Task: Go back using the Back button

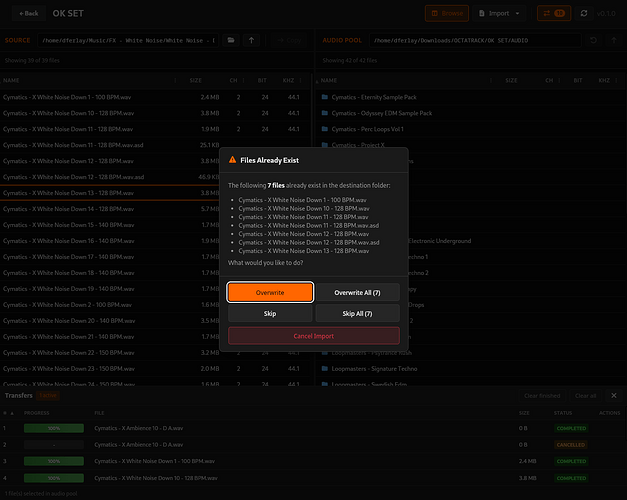Action: (x=29, y=14)
